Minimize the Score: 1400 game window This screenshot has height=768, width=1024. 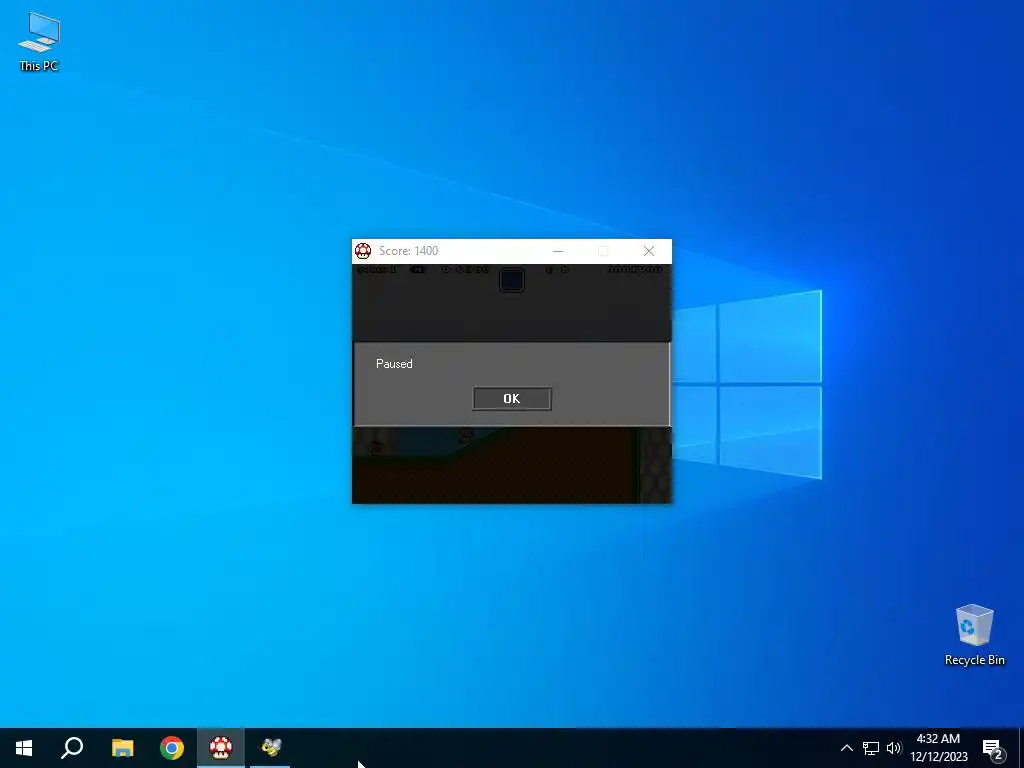click(558, 251)
